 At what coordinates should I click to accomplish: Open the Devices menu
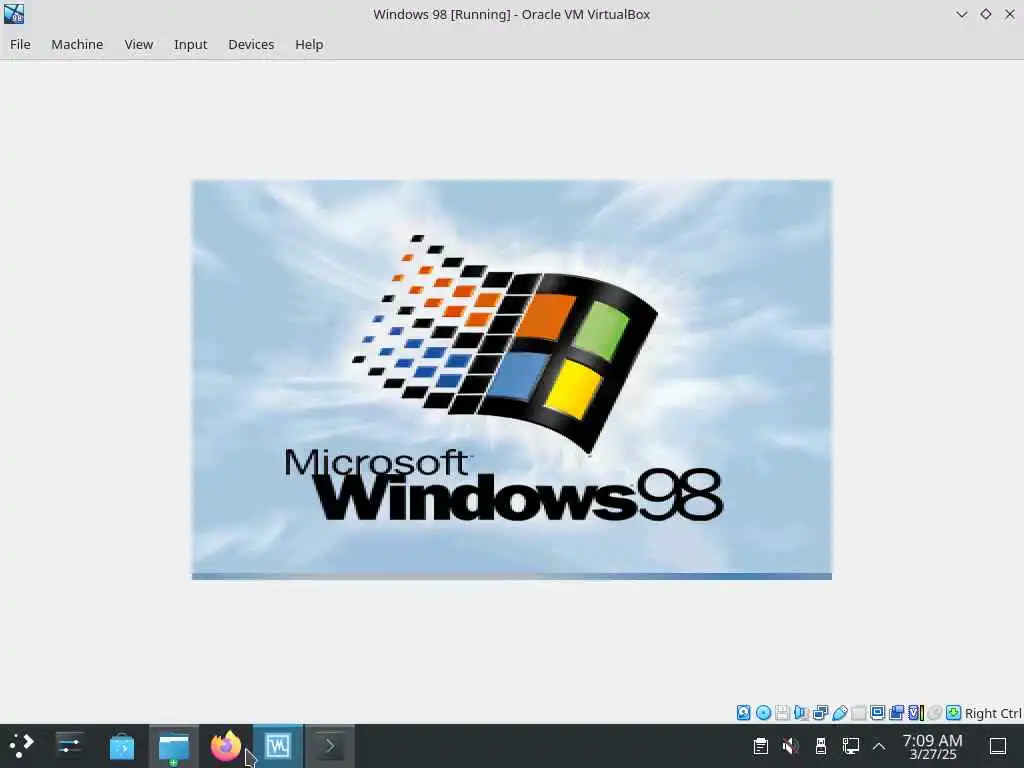[251, 44]
